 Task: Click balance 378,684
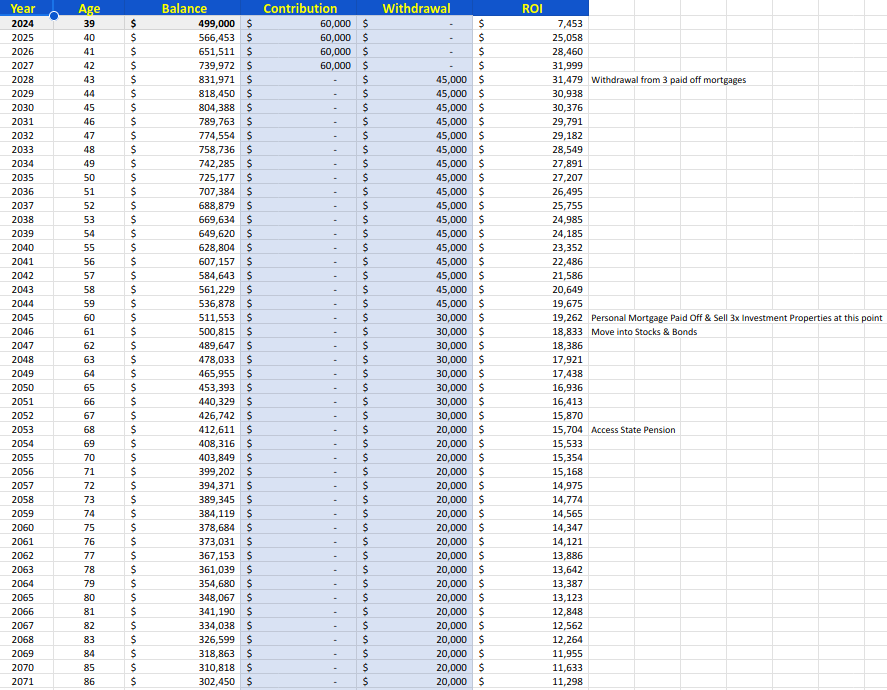[182, 527]
